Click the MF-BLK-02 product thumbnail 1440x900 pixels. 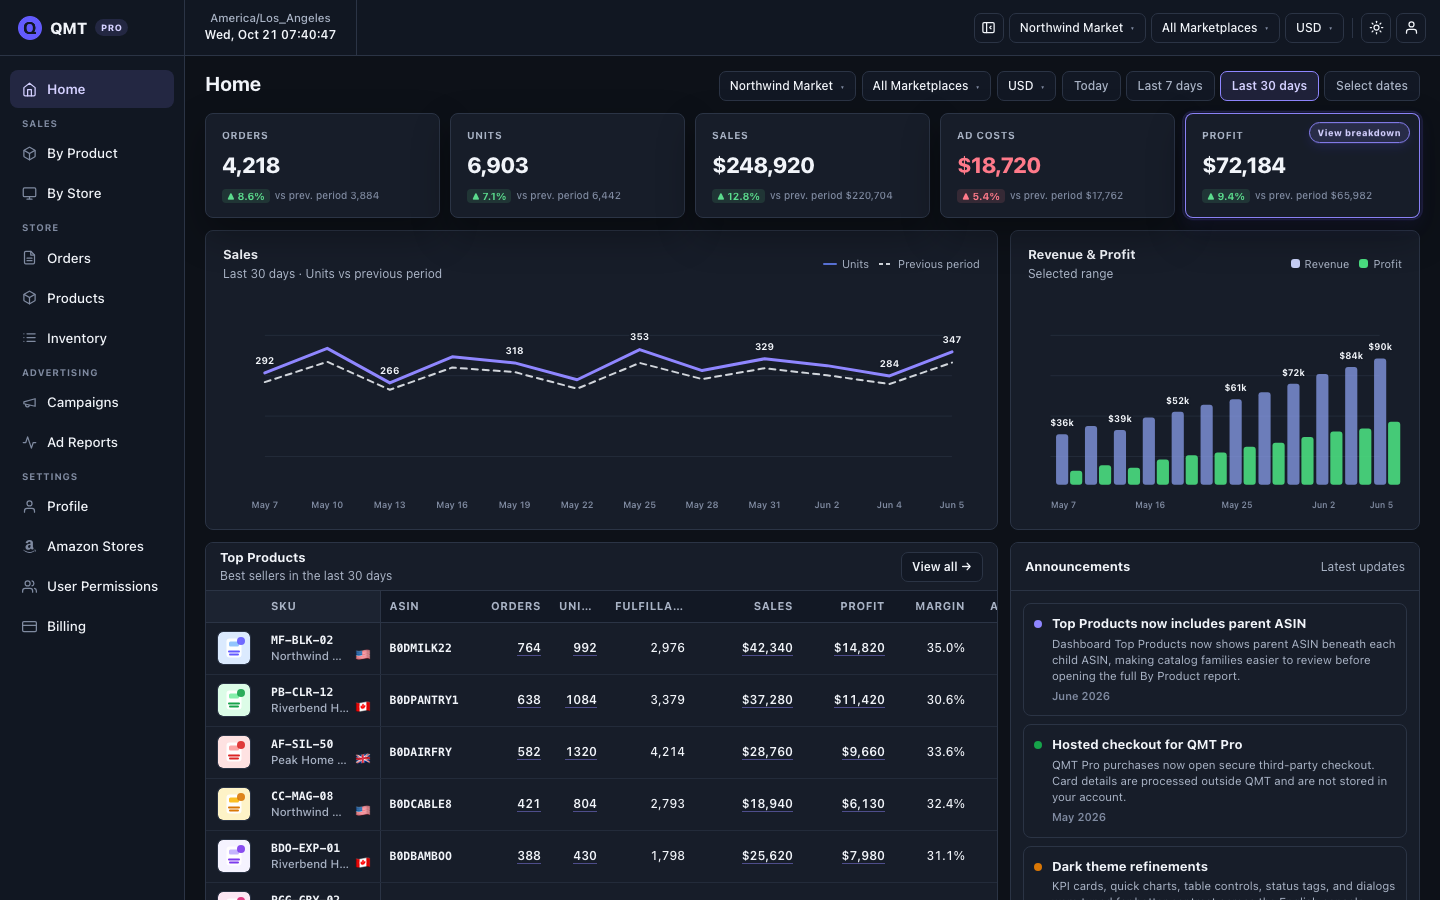click(234, 648)
